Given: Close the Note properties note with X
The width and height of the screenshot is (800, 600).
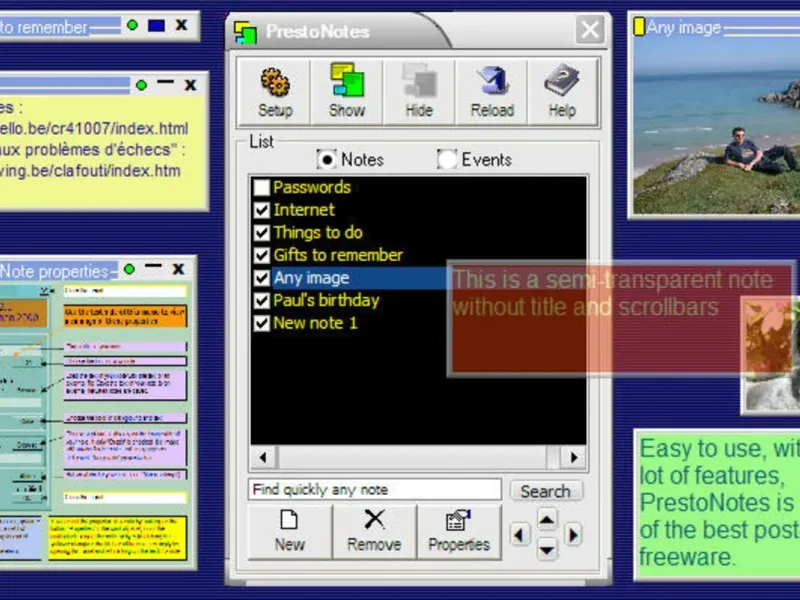Looking at the screenshot, I should pyautogui.click(x=178, y=269).
